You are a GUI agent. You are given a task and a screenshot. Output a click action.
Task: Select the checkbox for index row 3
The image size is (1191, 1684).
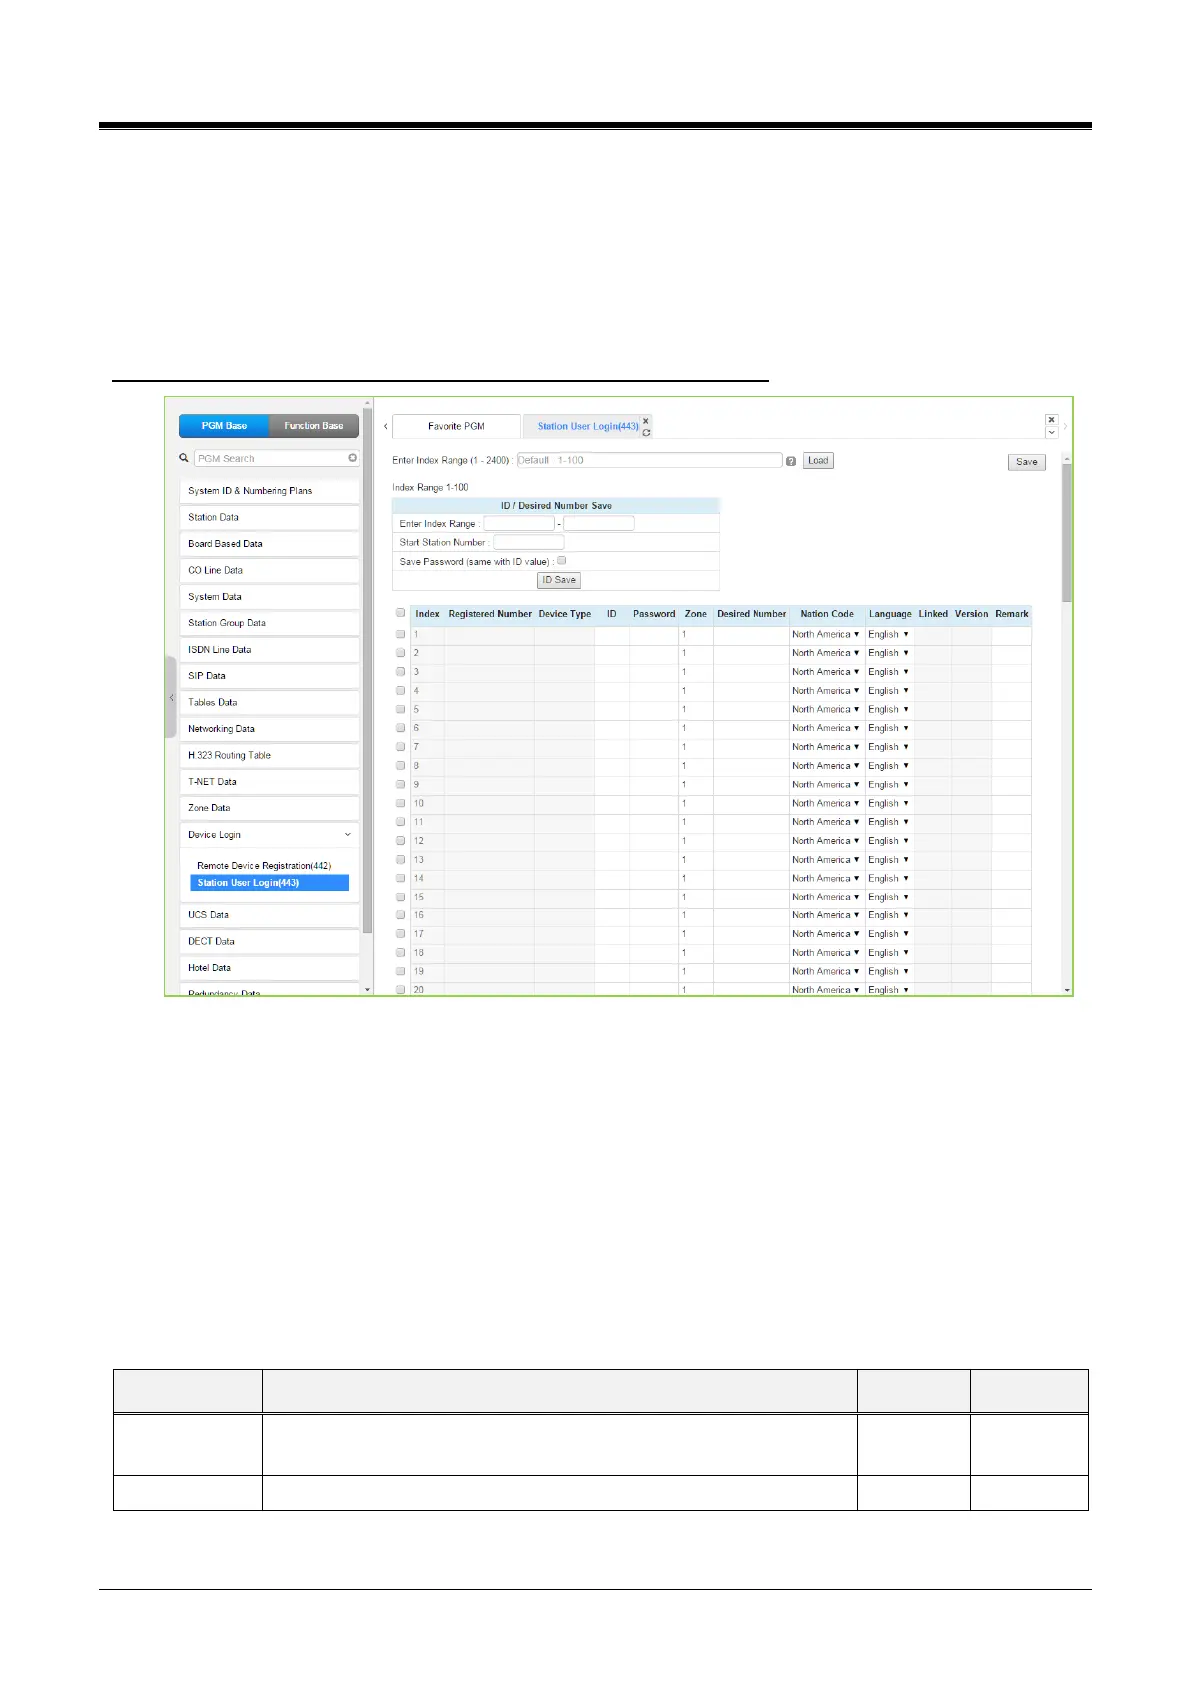click(400, 672)
